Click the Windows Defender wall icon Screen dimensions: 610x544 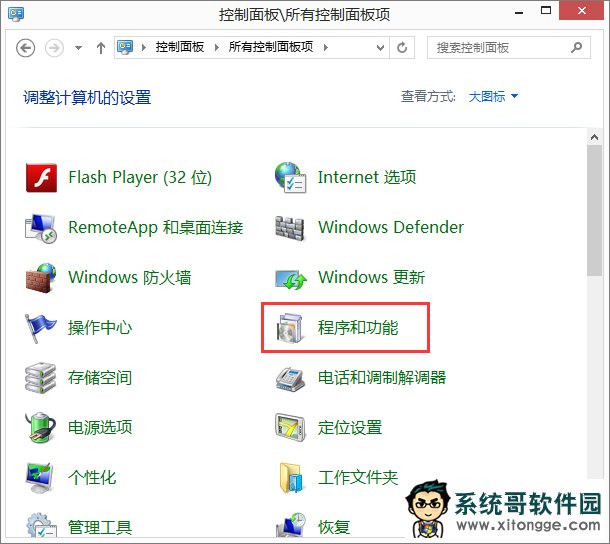pyautogui.click(x=290, y=228)
